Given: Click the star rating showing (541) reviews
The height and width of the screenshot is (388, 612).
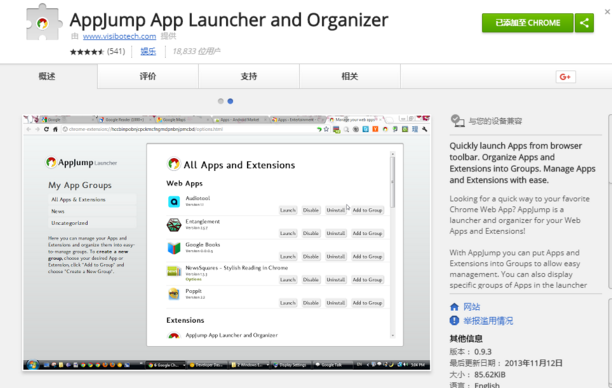Looking at the screenshot, I should pos(98,51).
